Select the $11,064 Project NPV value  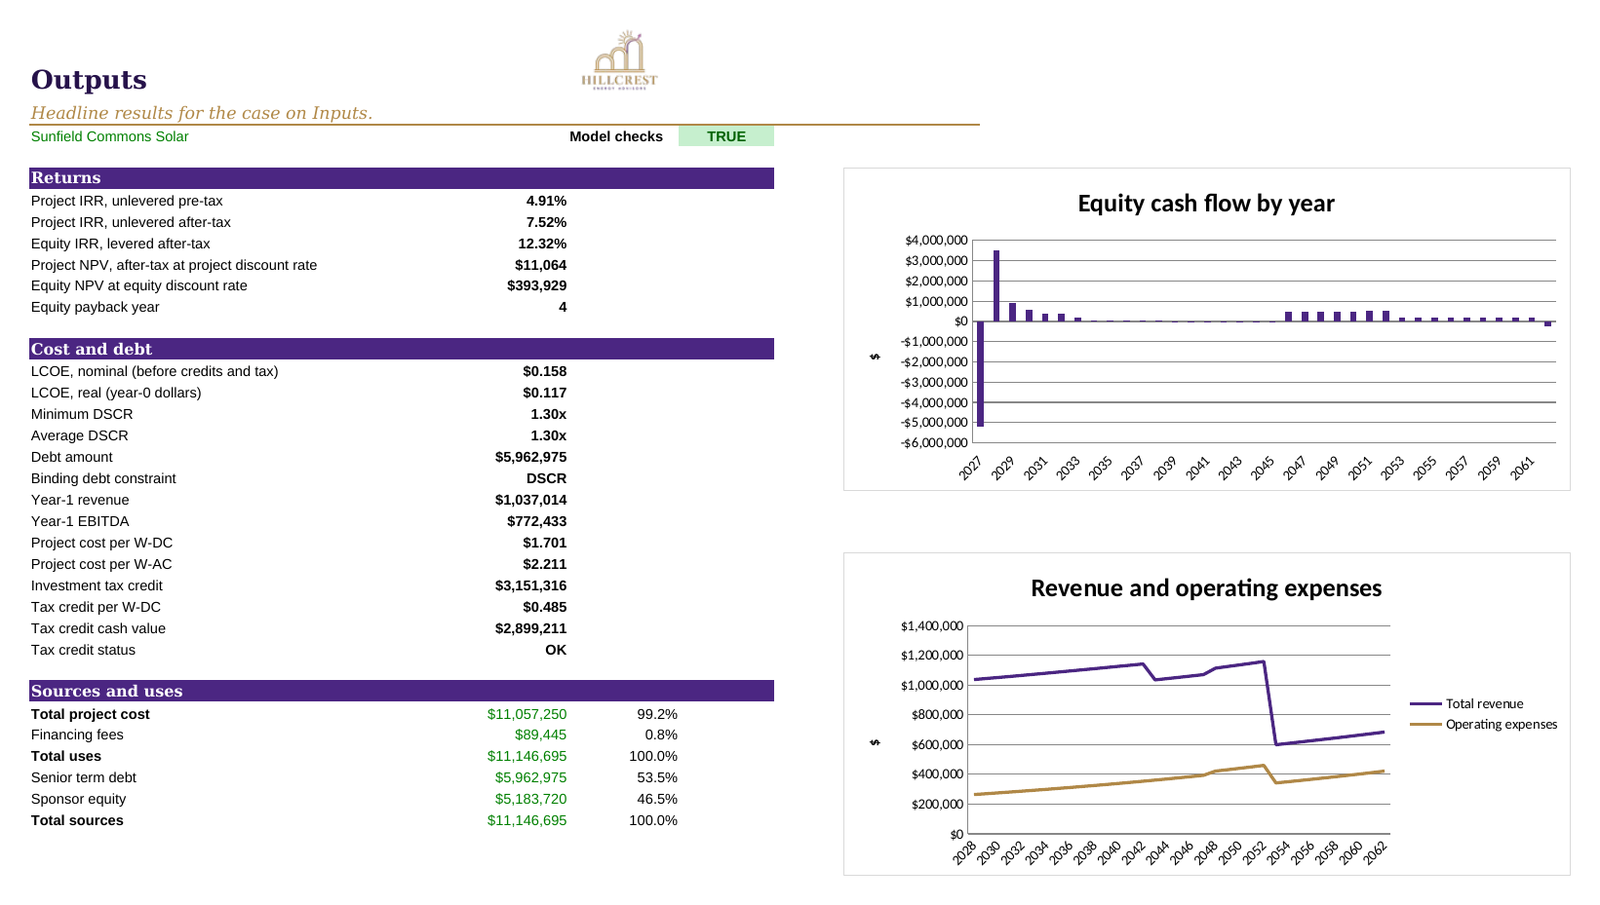(x=541, y=265)
